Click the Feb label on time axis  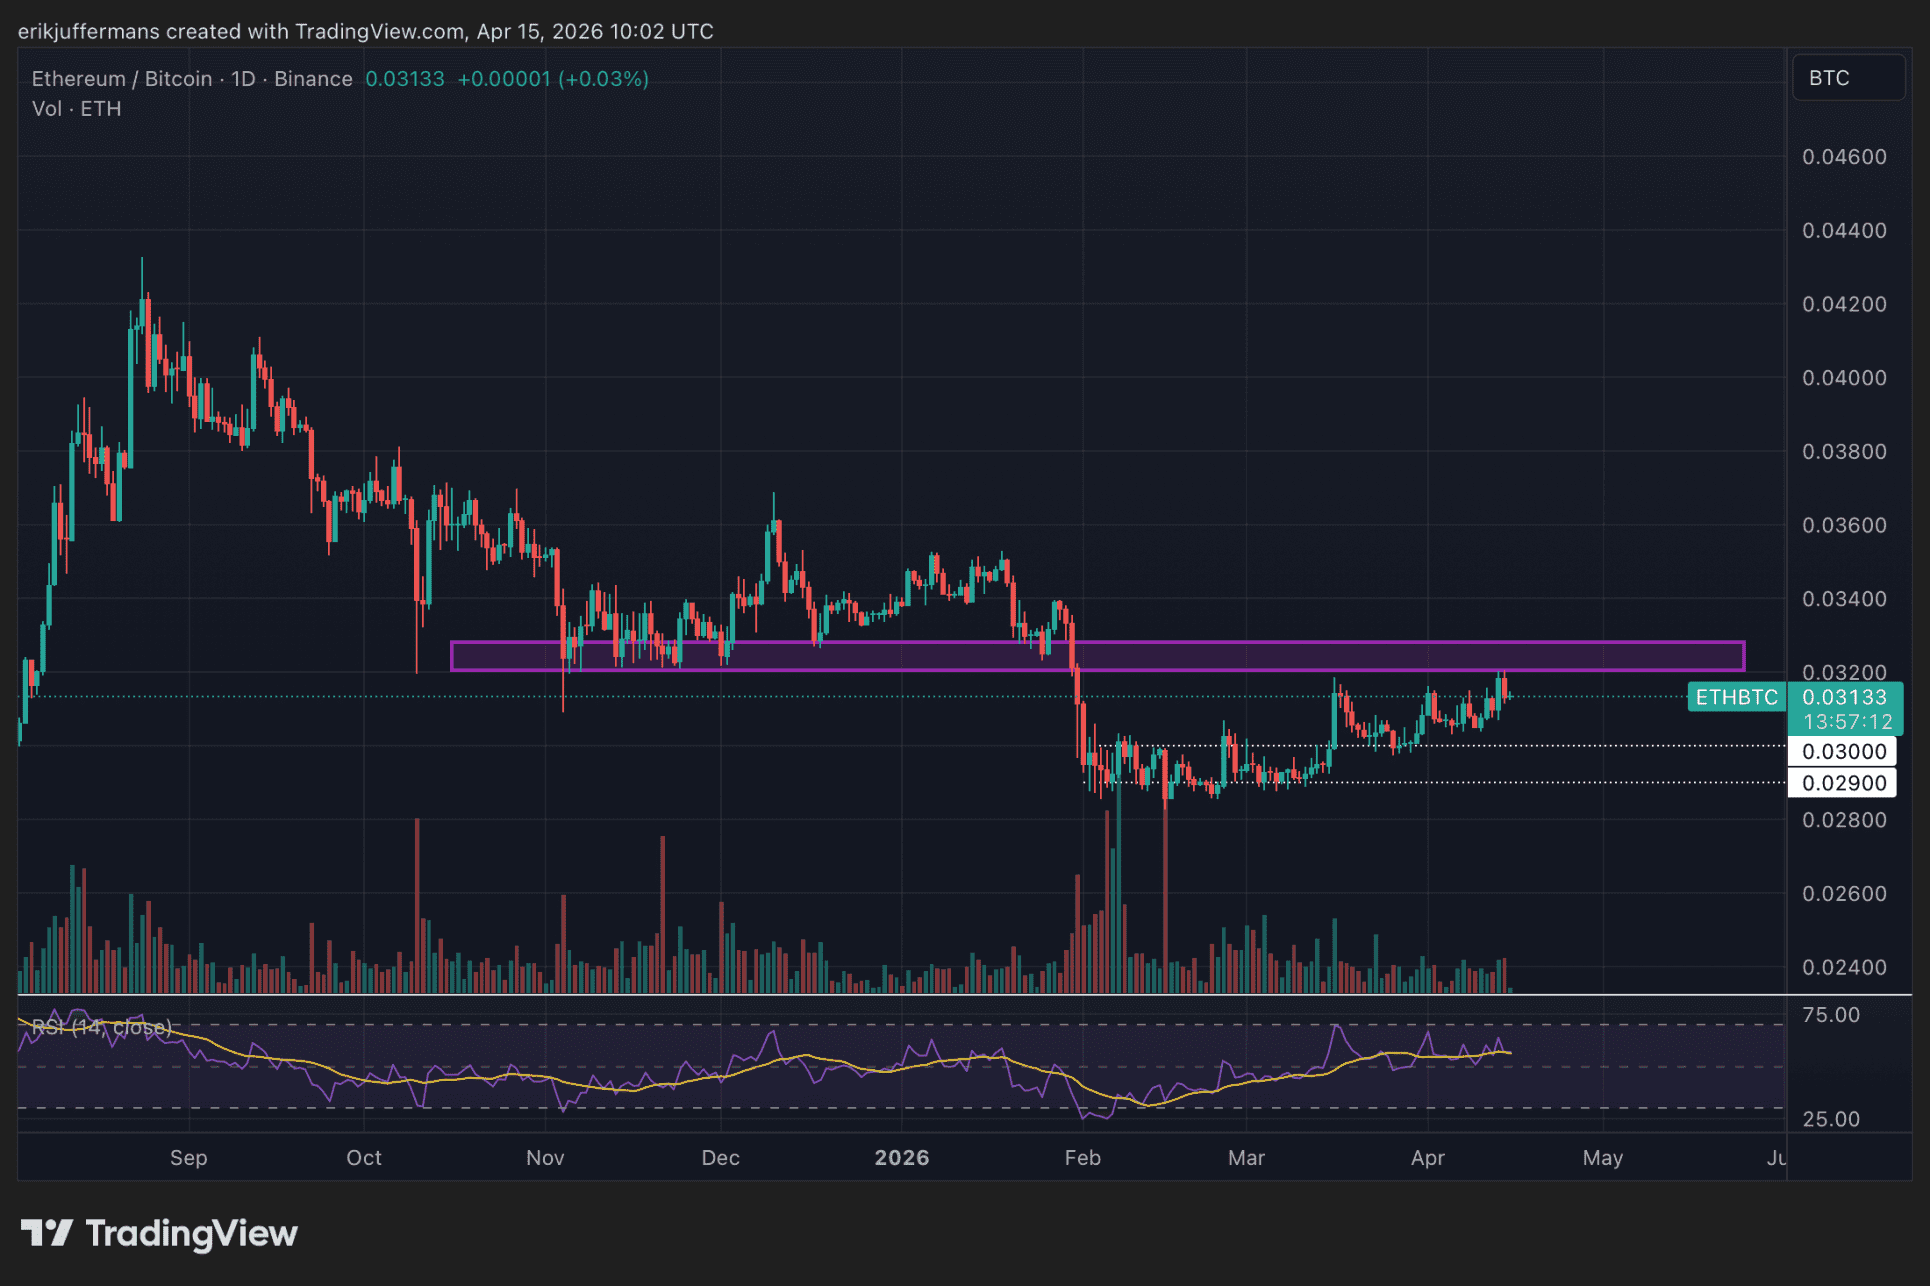[x=1082, y=1157]
